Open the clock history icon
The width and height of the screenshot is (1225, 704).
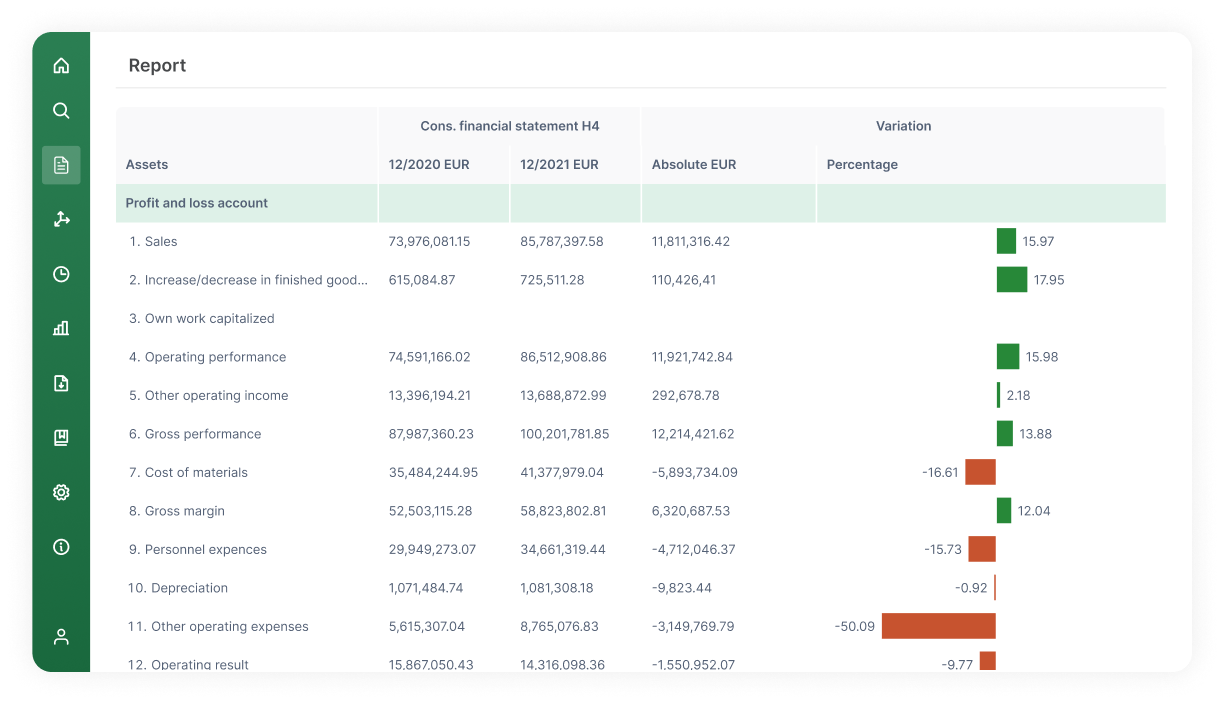pyautogui.click(x=61, y=274)
